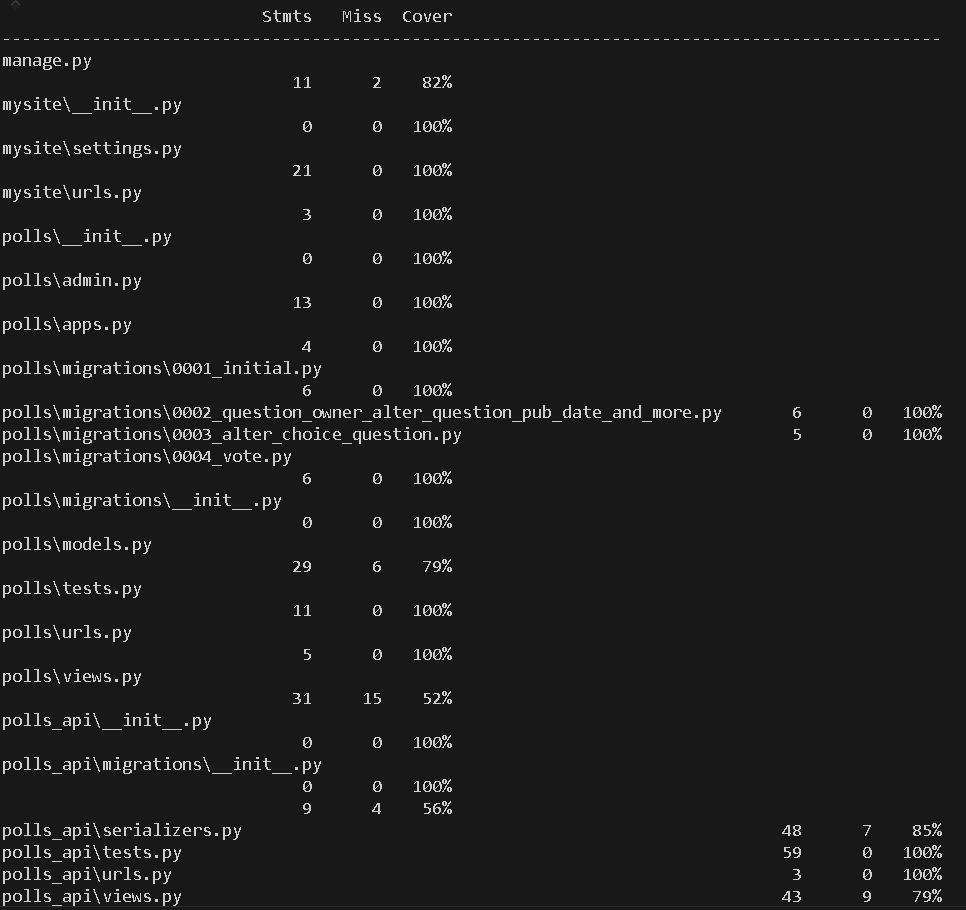Select the 21 statements value for mysite\settings.py
The image size is (966, 910).
302,171
